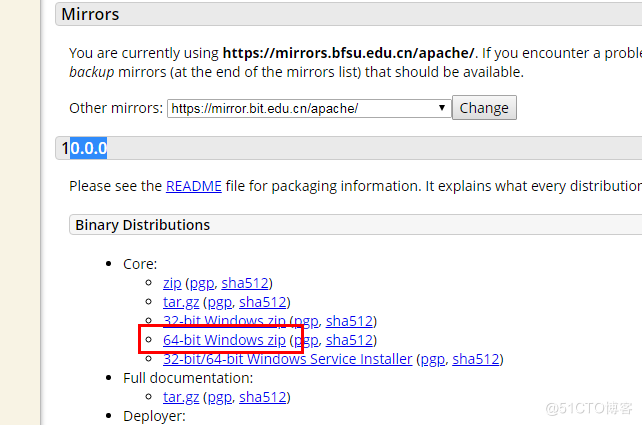
Task: Open the README file link
Action: tap(187, 186)
